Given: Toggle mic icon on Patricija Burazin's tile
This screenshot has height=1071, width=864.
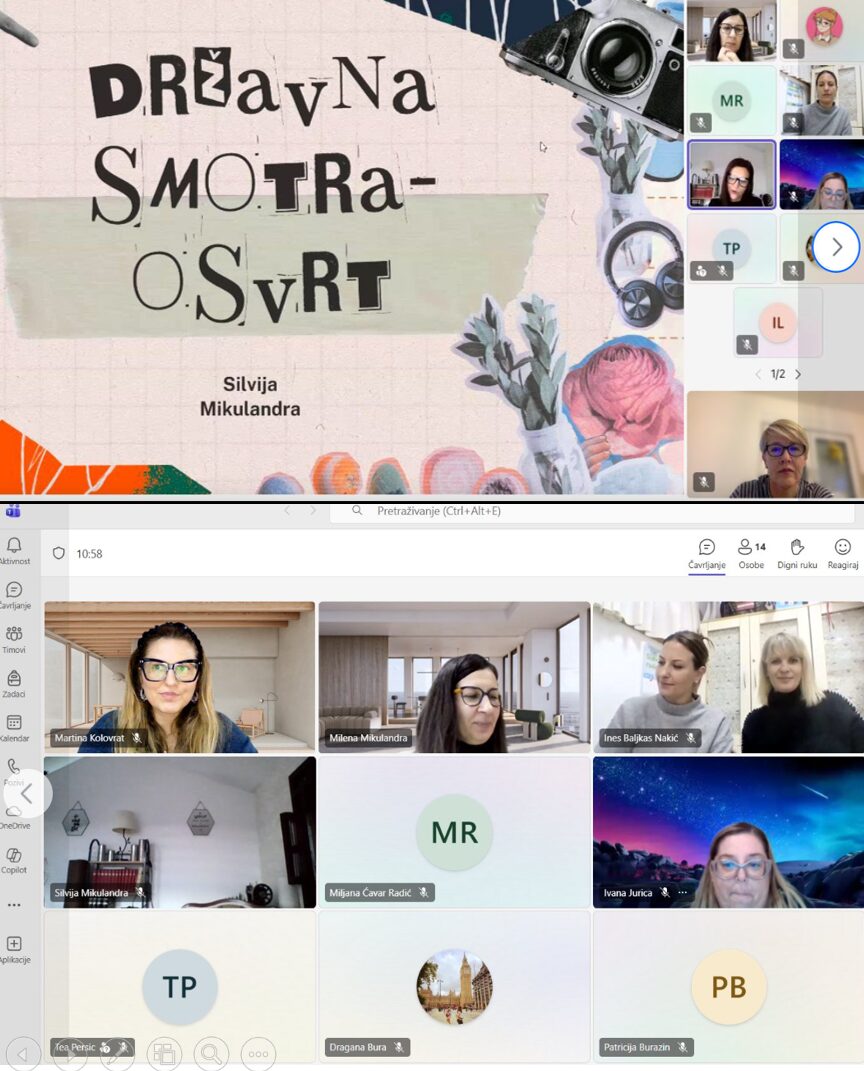Looking at the screenshot, I should 683,1048.
